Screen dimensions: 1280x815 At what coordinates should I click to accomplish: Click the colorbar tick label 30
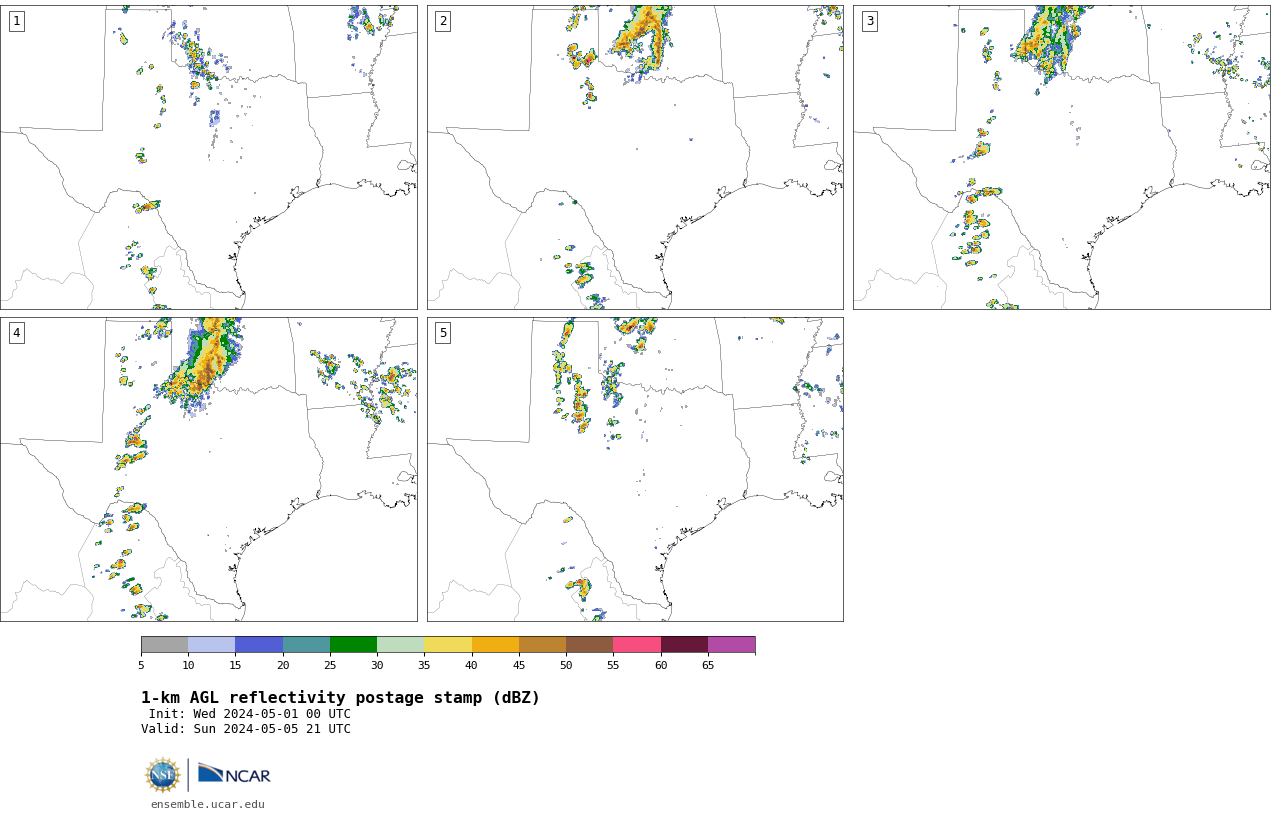point(377,665)
